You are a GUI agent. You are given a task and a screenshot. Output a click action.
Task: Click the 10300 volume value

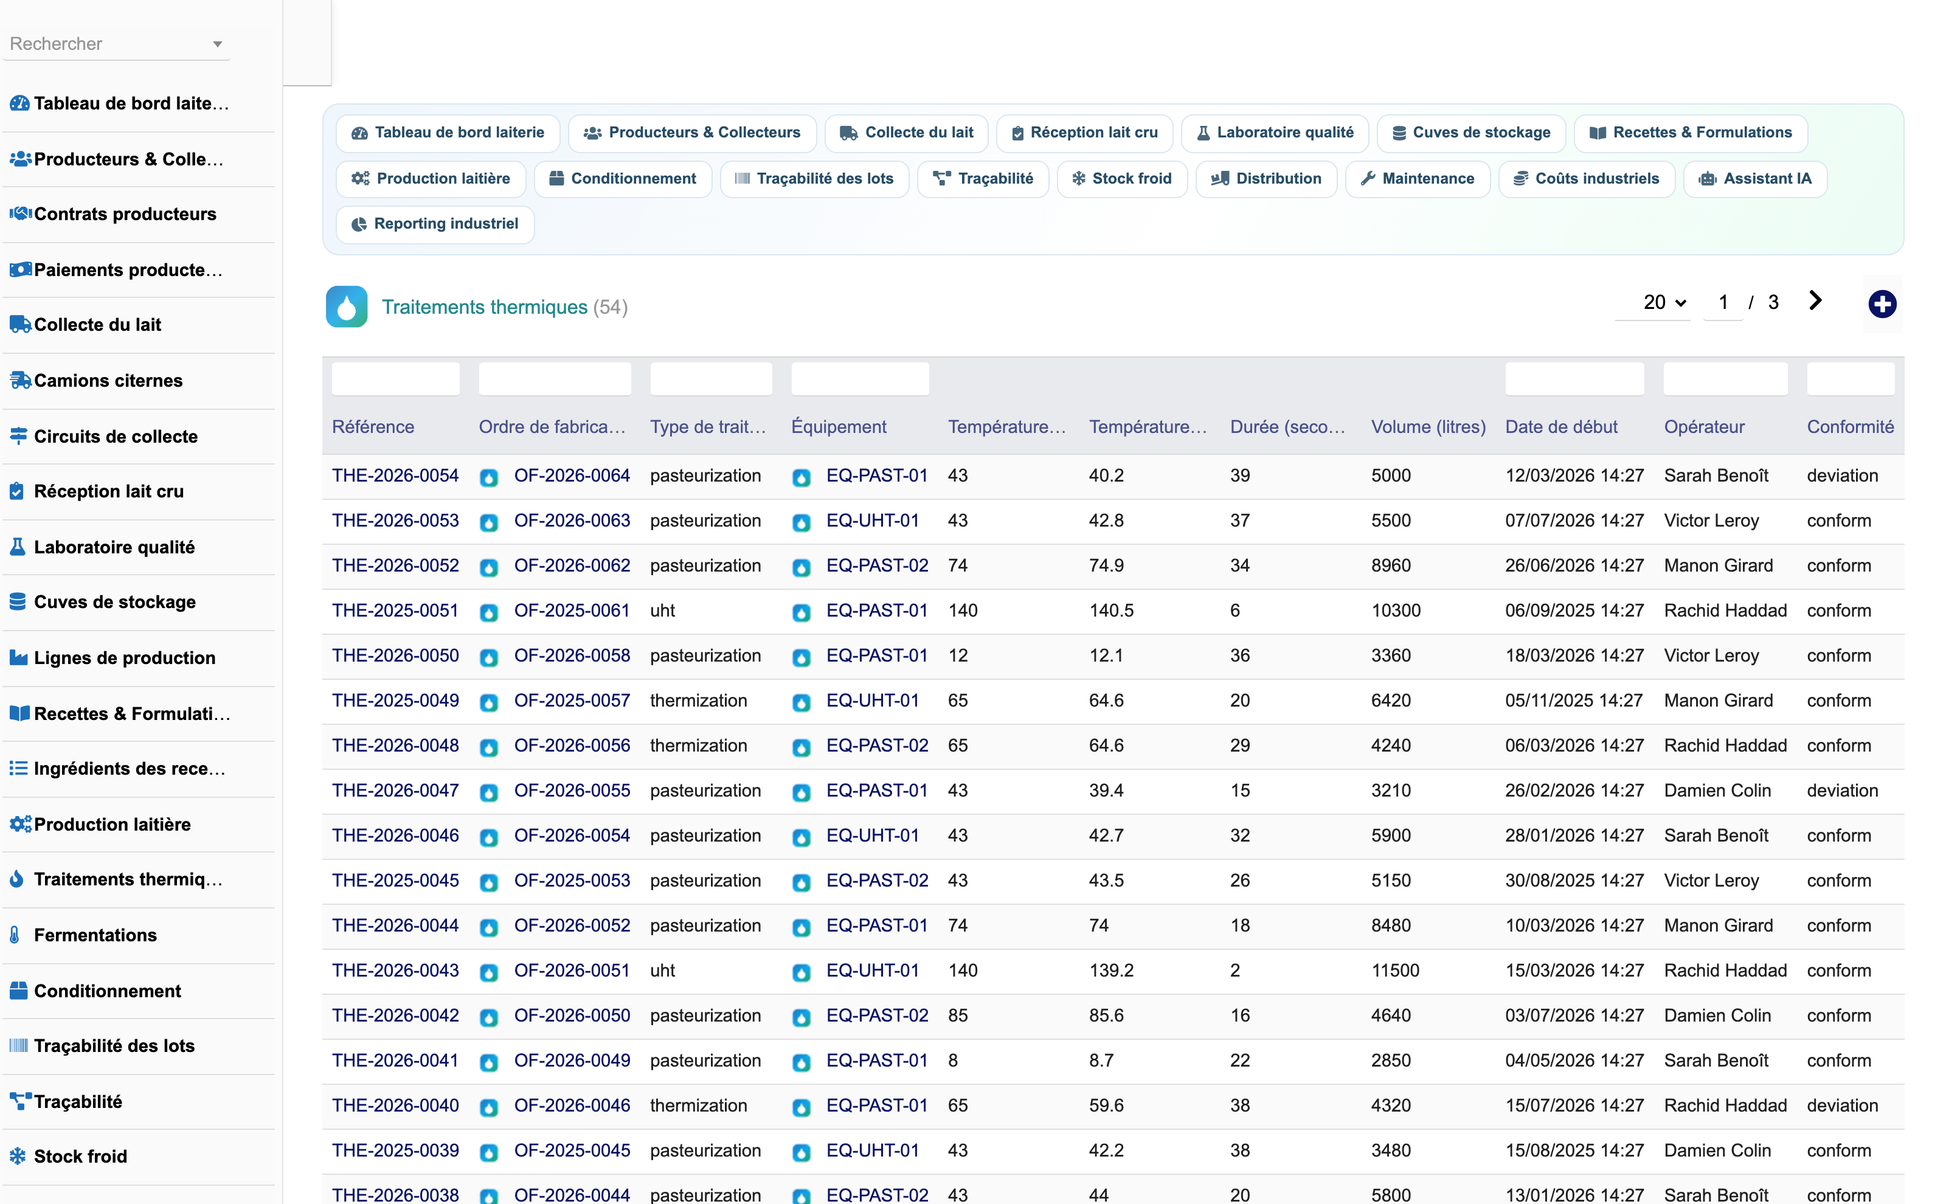pyautogui.click(x=1396, y=611)
